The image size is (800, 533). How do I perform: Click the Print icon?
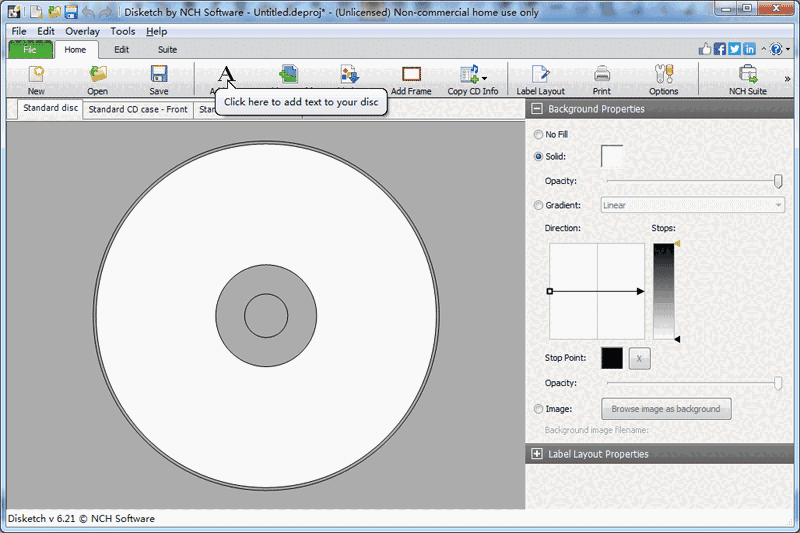click(602, 77)
